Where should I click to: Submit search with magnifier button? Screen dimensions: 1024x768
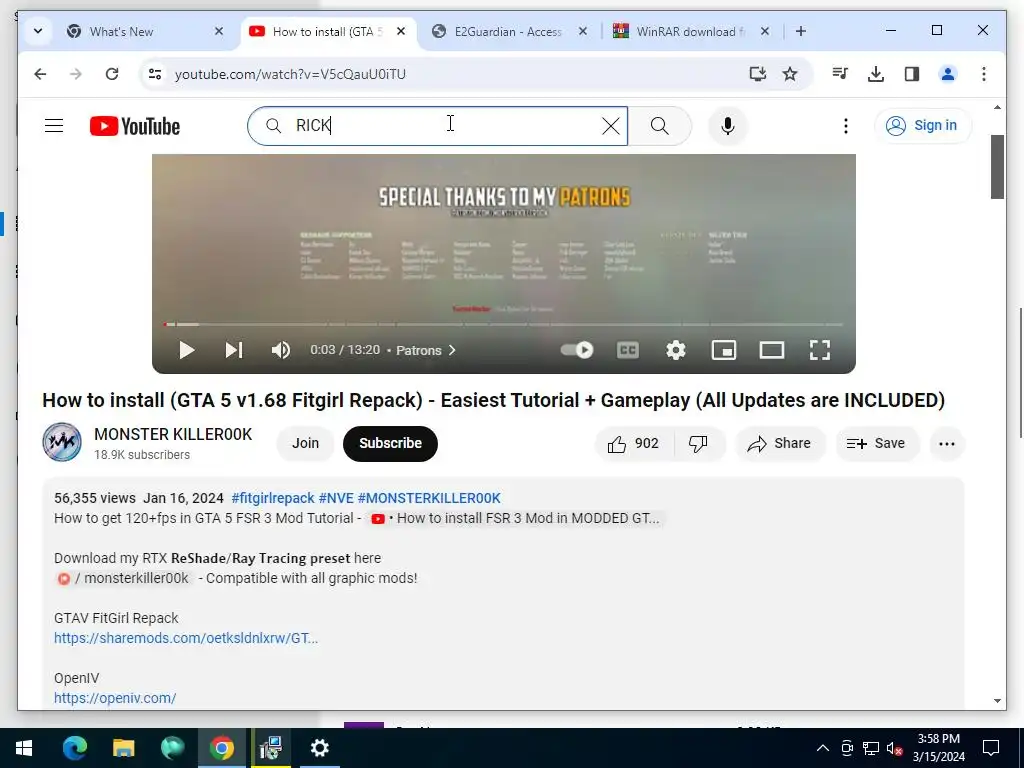(x=660, y=126)
